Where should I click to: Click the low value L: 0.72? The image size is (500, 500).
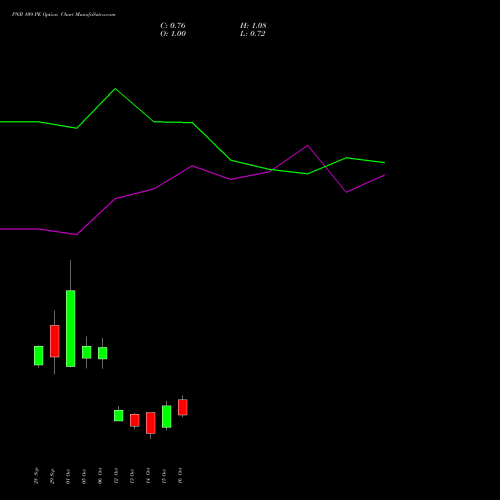(x=253, y=34)
